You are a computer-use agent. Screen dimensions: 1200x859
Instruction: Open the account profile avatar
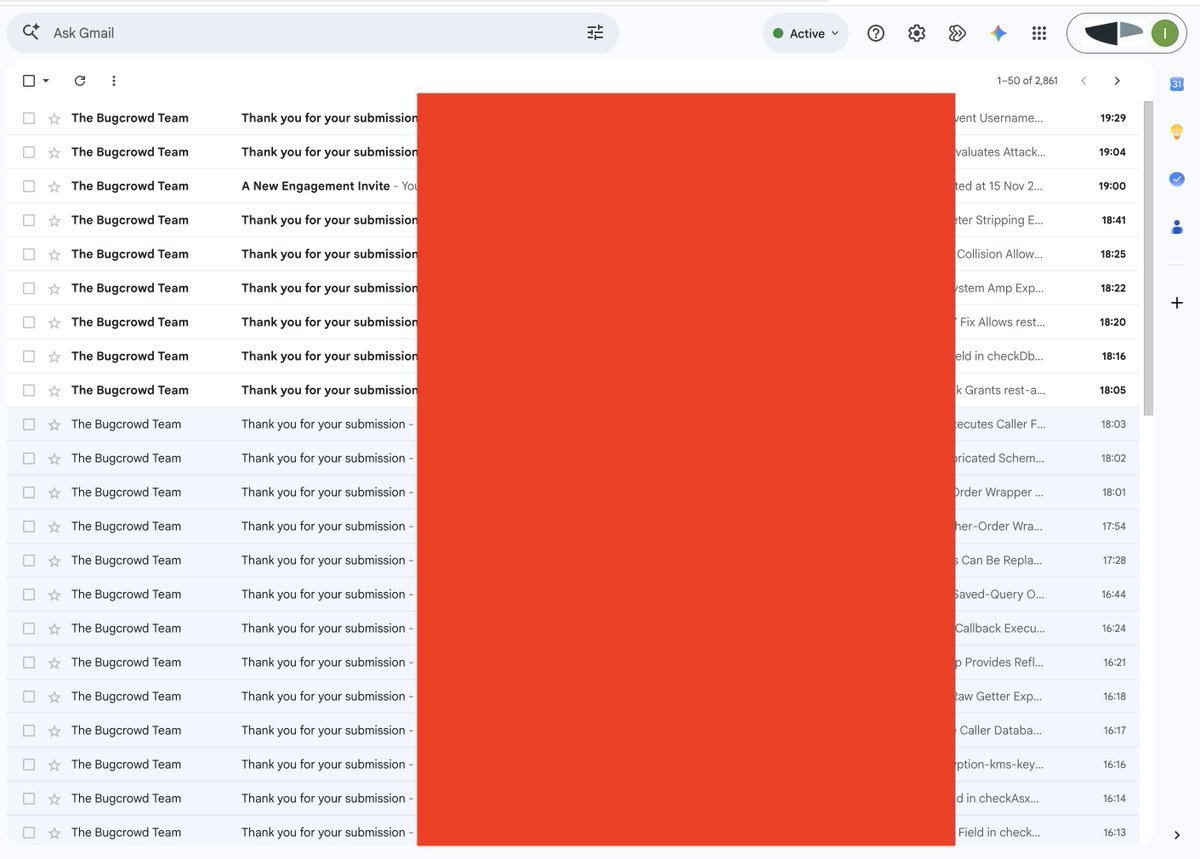(1164, 33)
